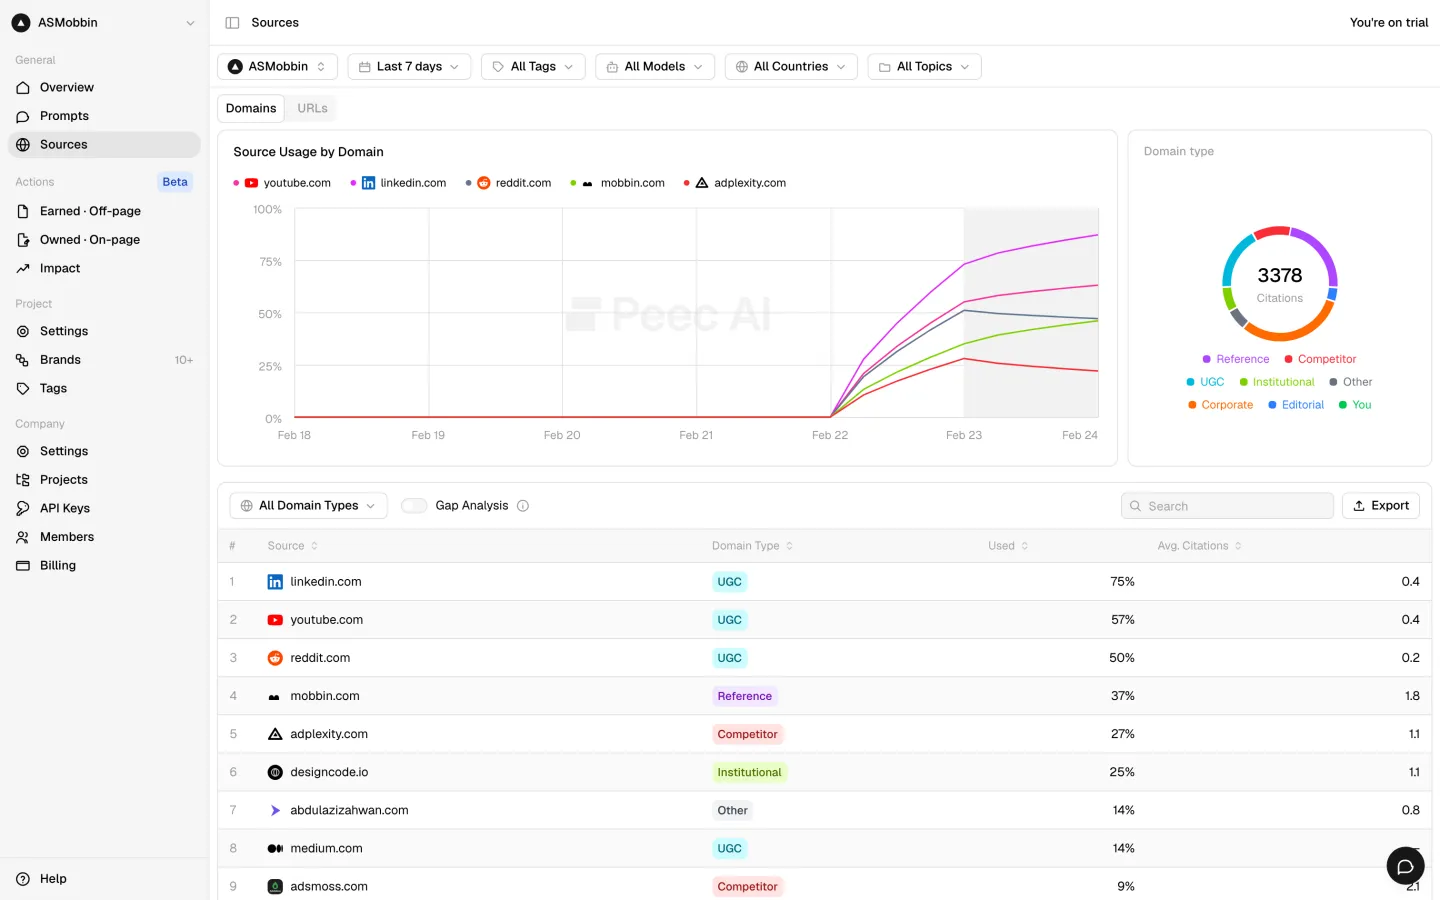Click the Gap Analysis info icon
Viewport: 1440px width, 900px height.
523,506
